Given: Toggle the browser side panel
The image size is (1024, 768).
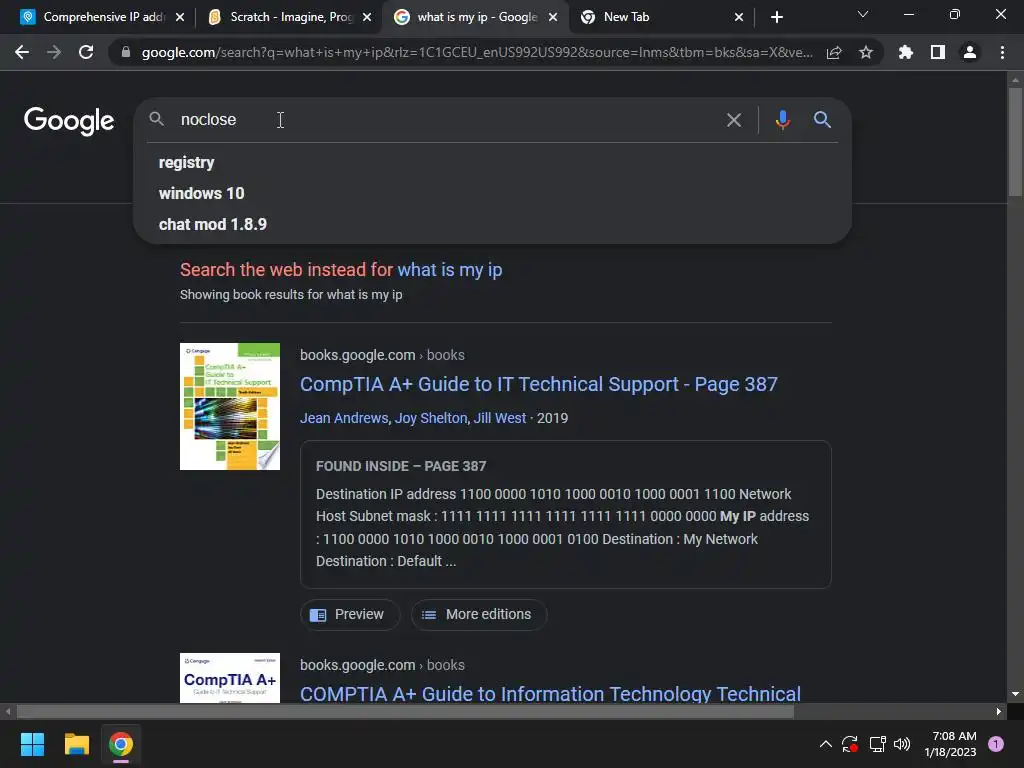Looking at the screenshot, I should 938,52.
